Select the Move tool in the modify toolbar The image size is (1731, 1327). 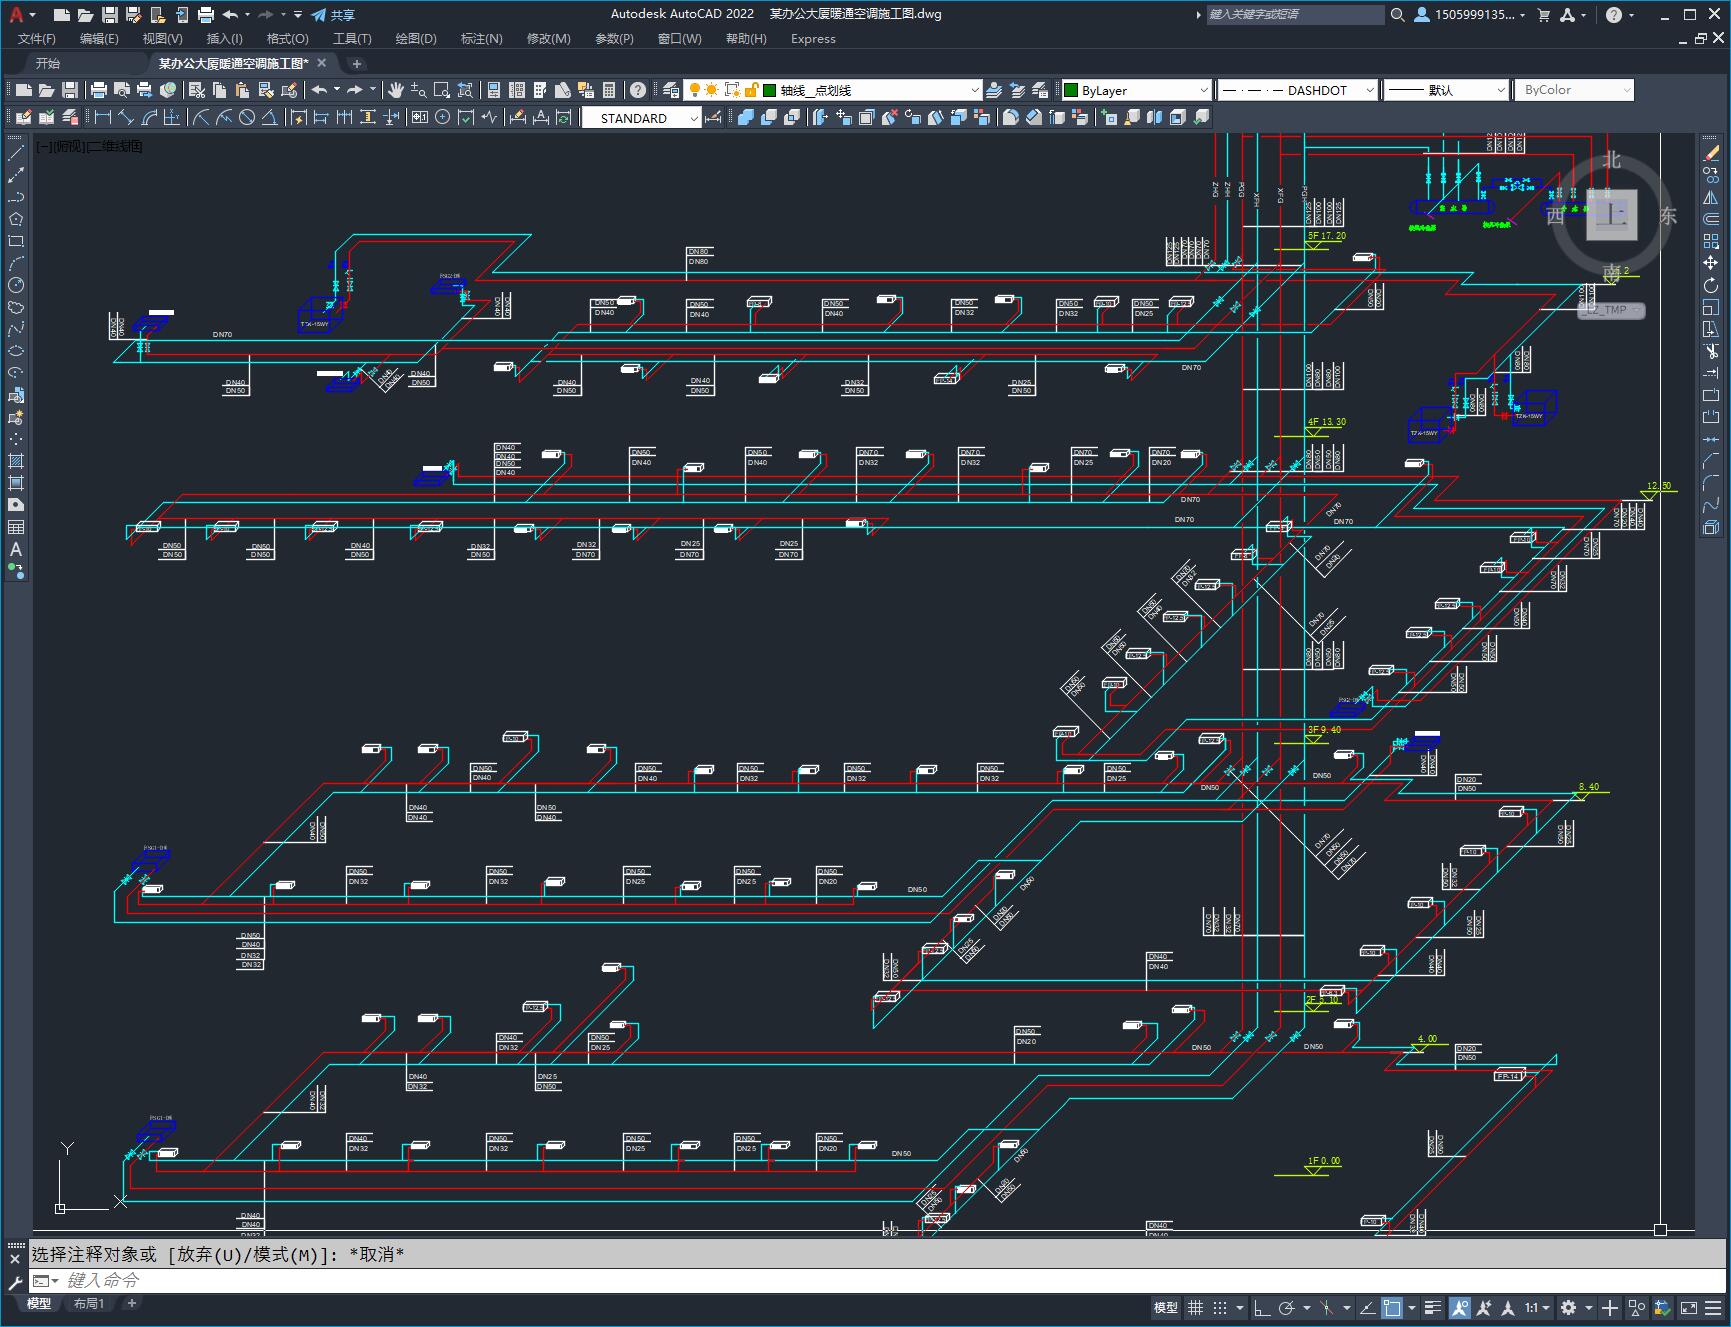click(x=1711, y=263)
